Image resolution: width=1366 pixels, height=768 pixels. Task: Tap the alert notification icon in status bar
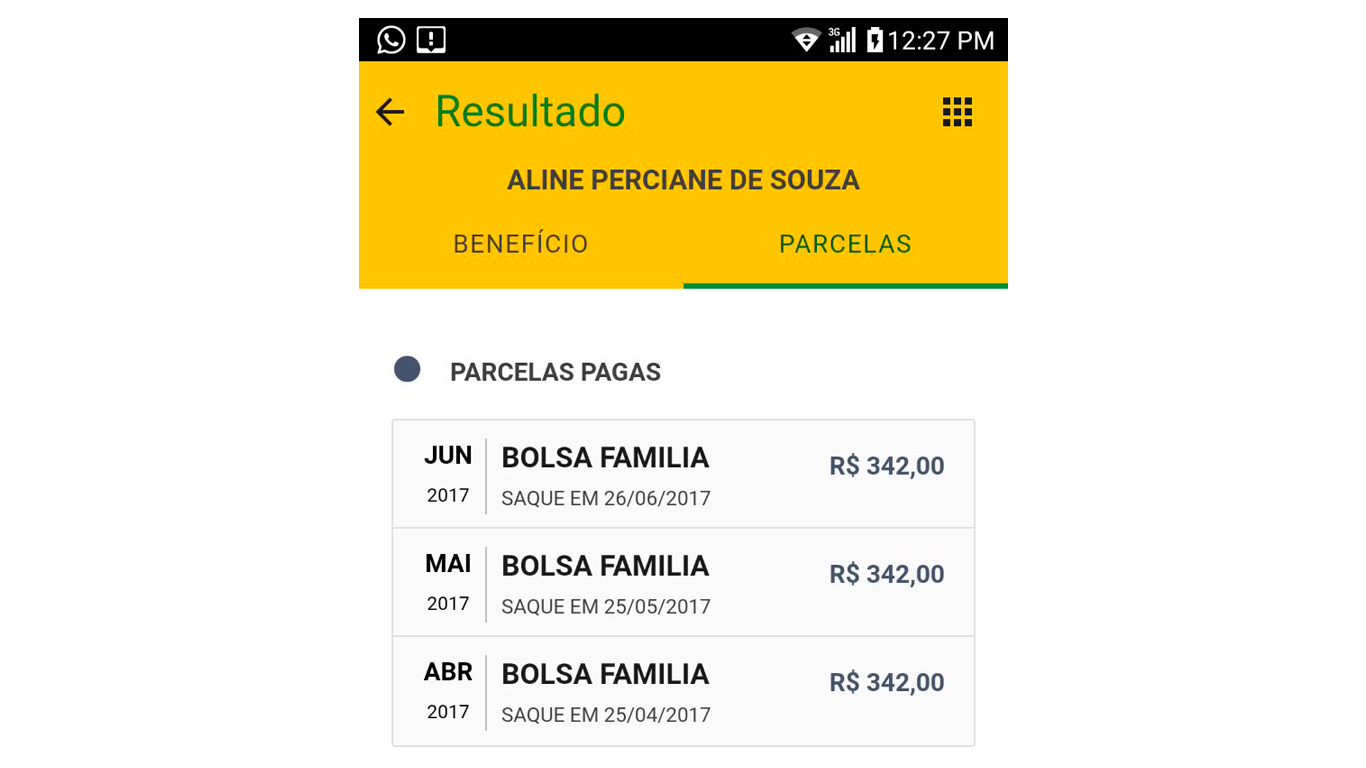pyautogui.click(x=431, y=40)
